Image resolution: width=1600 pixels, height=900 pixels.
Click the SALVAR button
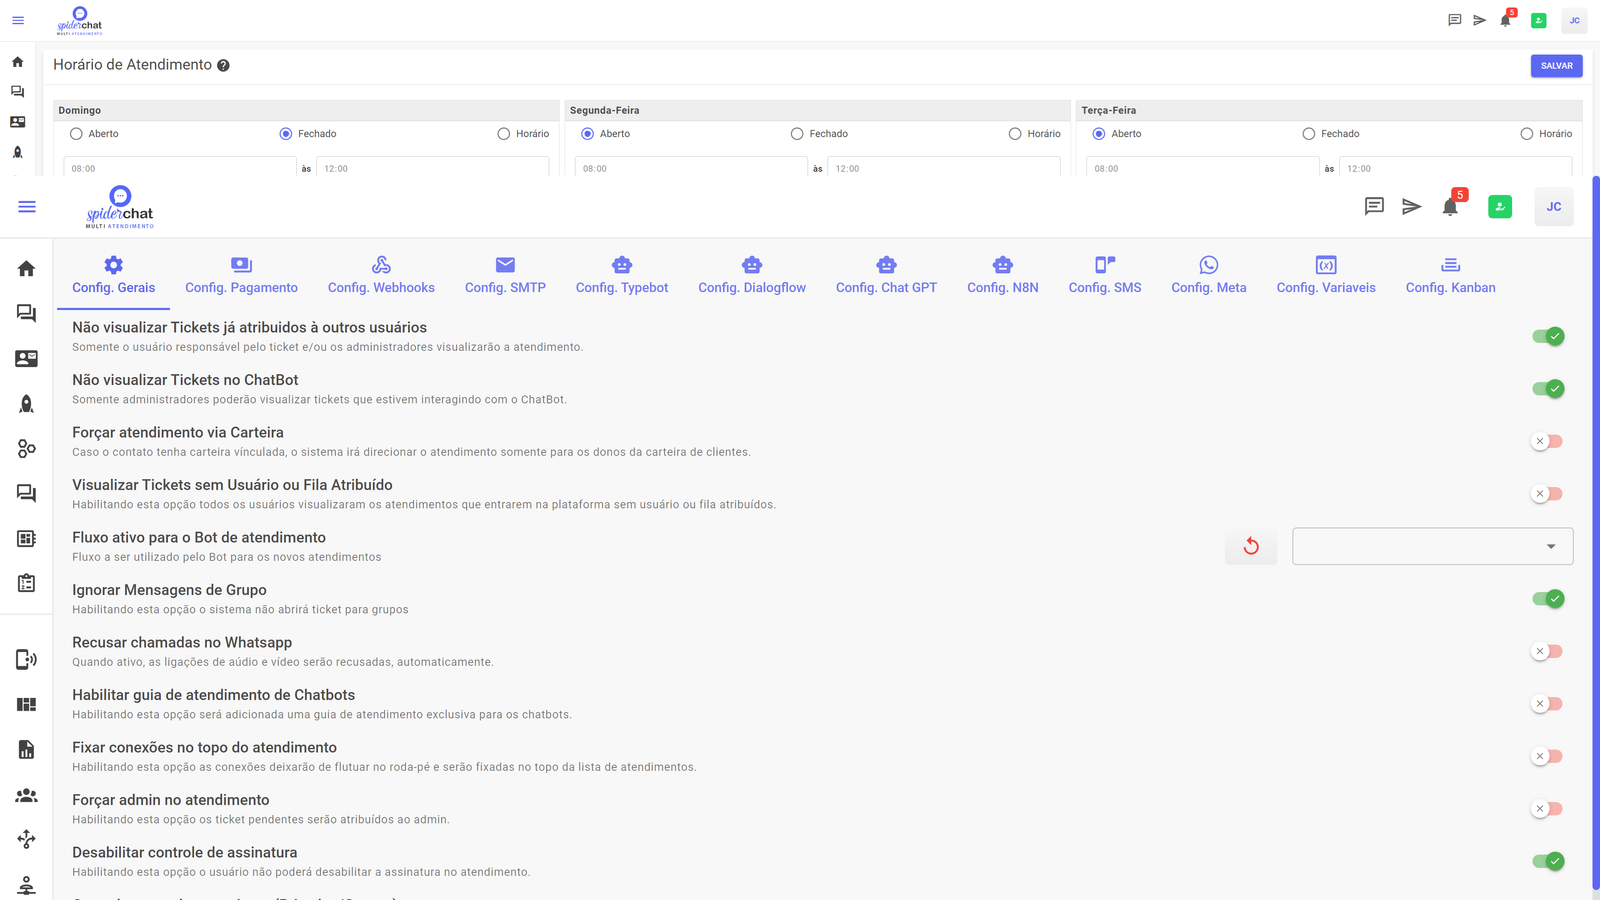[x=1556, y=66]
